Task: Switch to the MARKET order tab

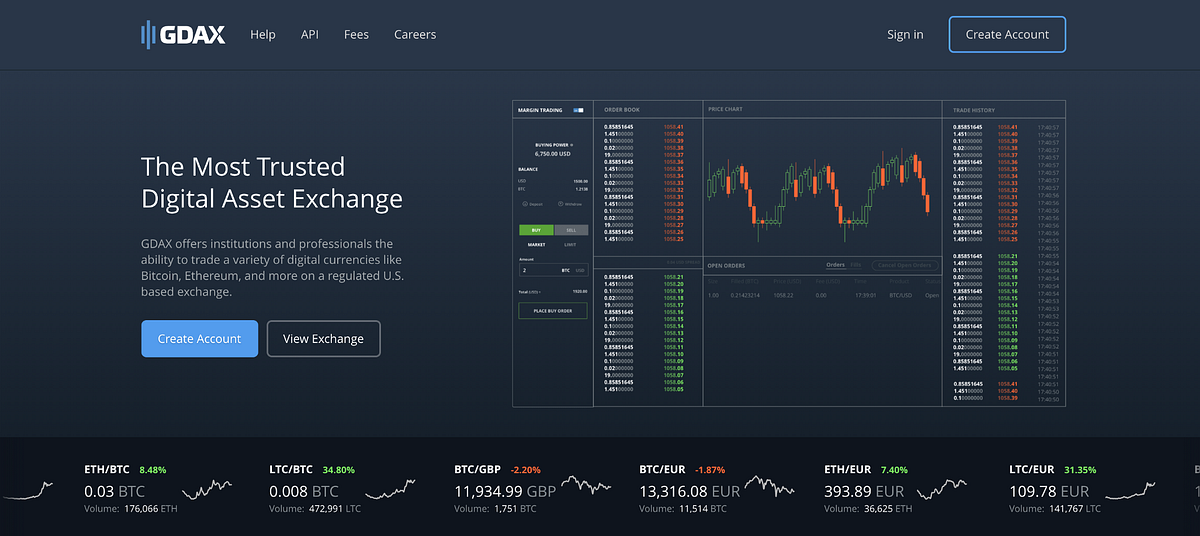Action: tap(536, 245)
